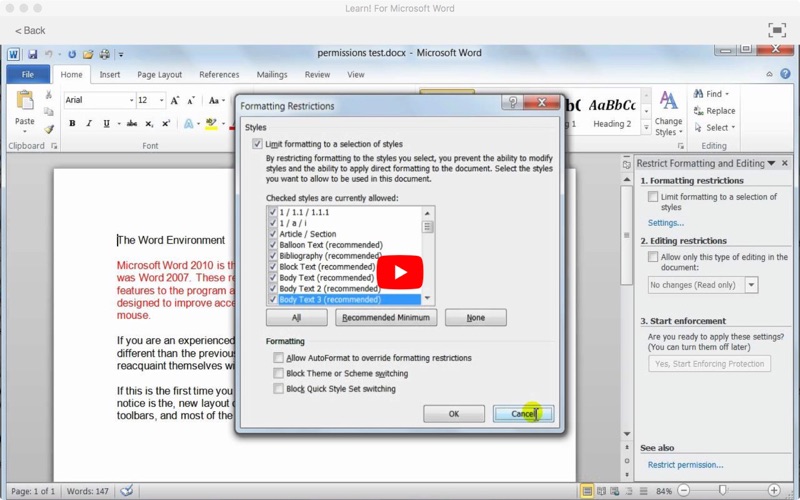Screen dimensions: 800x500
Task: Click the Settings... link in side pane
Action: point(665,223)
